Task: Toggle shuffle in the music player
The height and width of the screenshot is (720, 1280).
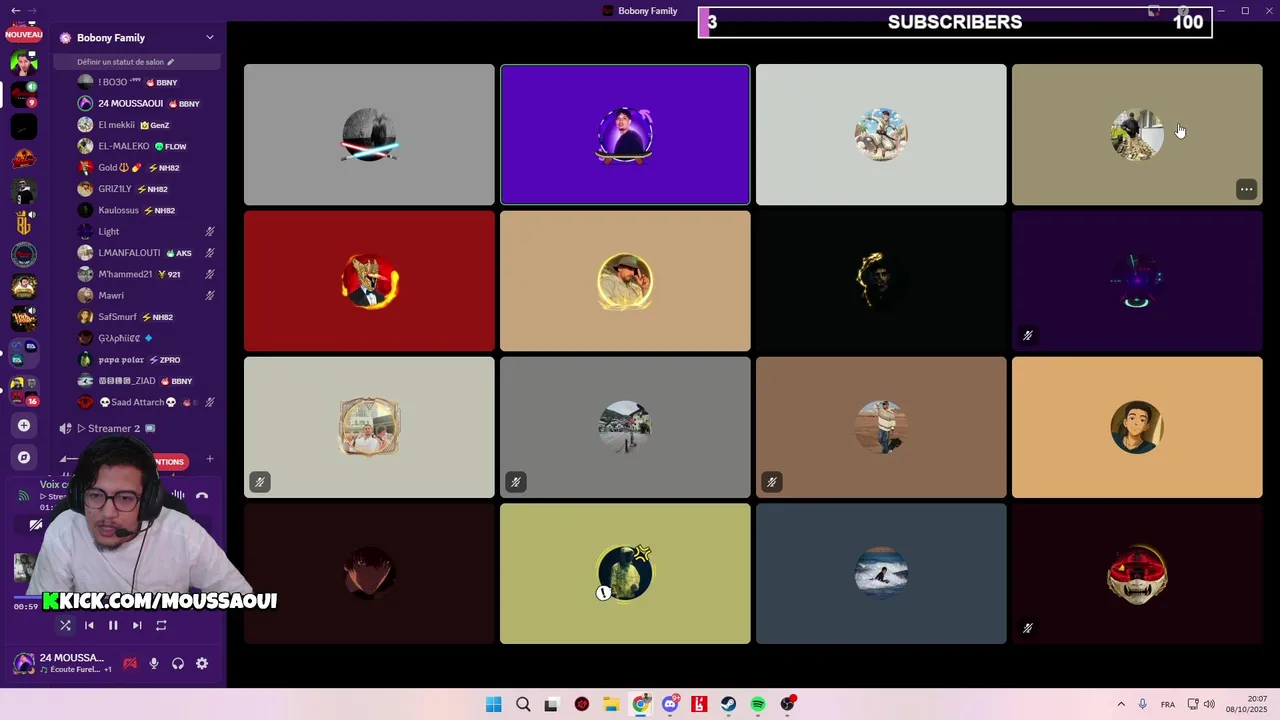Action: tap(65, 625)
